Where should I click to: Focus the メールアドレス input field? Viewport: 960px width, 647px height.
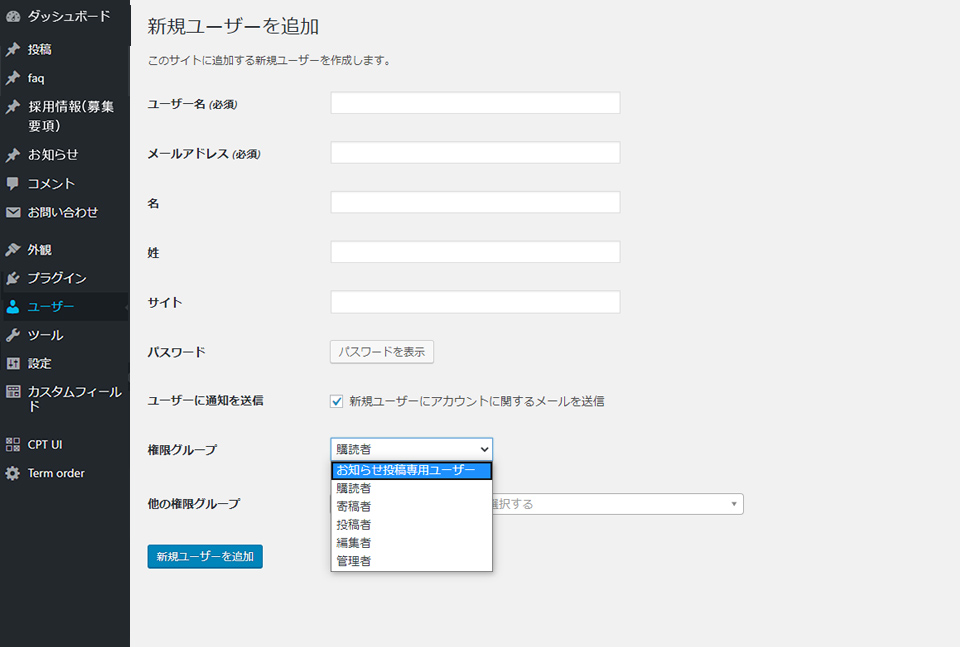tap(475, 153)
